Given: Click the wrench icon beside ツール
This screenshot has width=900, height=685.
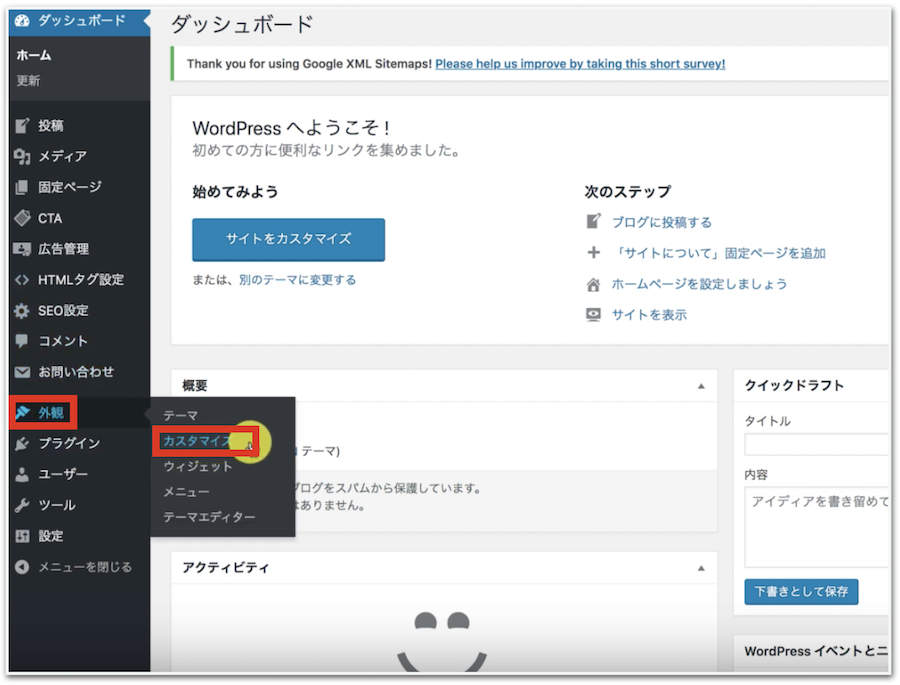Looking at the screenshot, I should click(22, 505).
